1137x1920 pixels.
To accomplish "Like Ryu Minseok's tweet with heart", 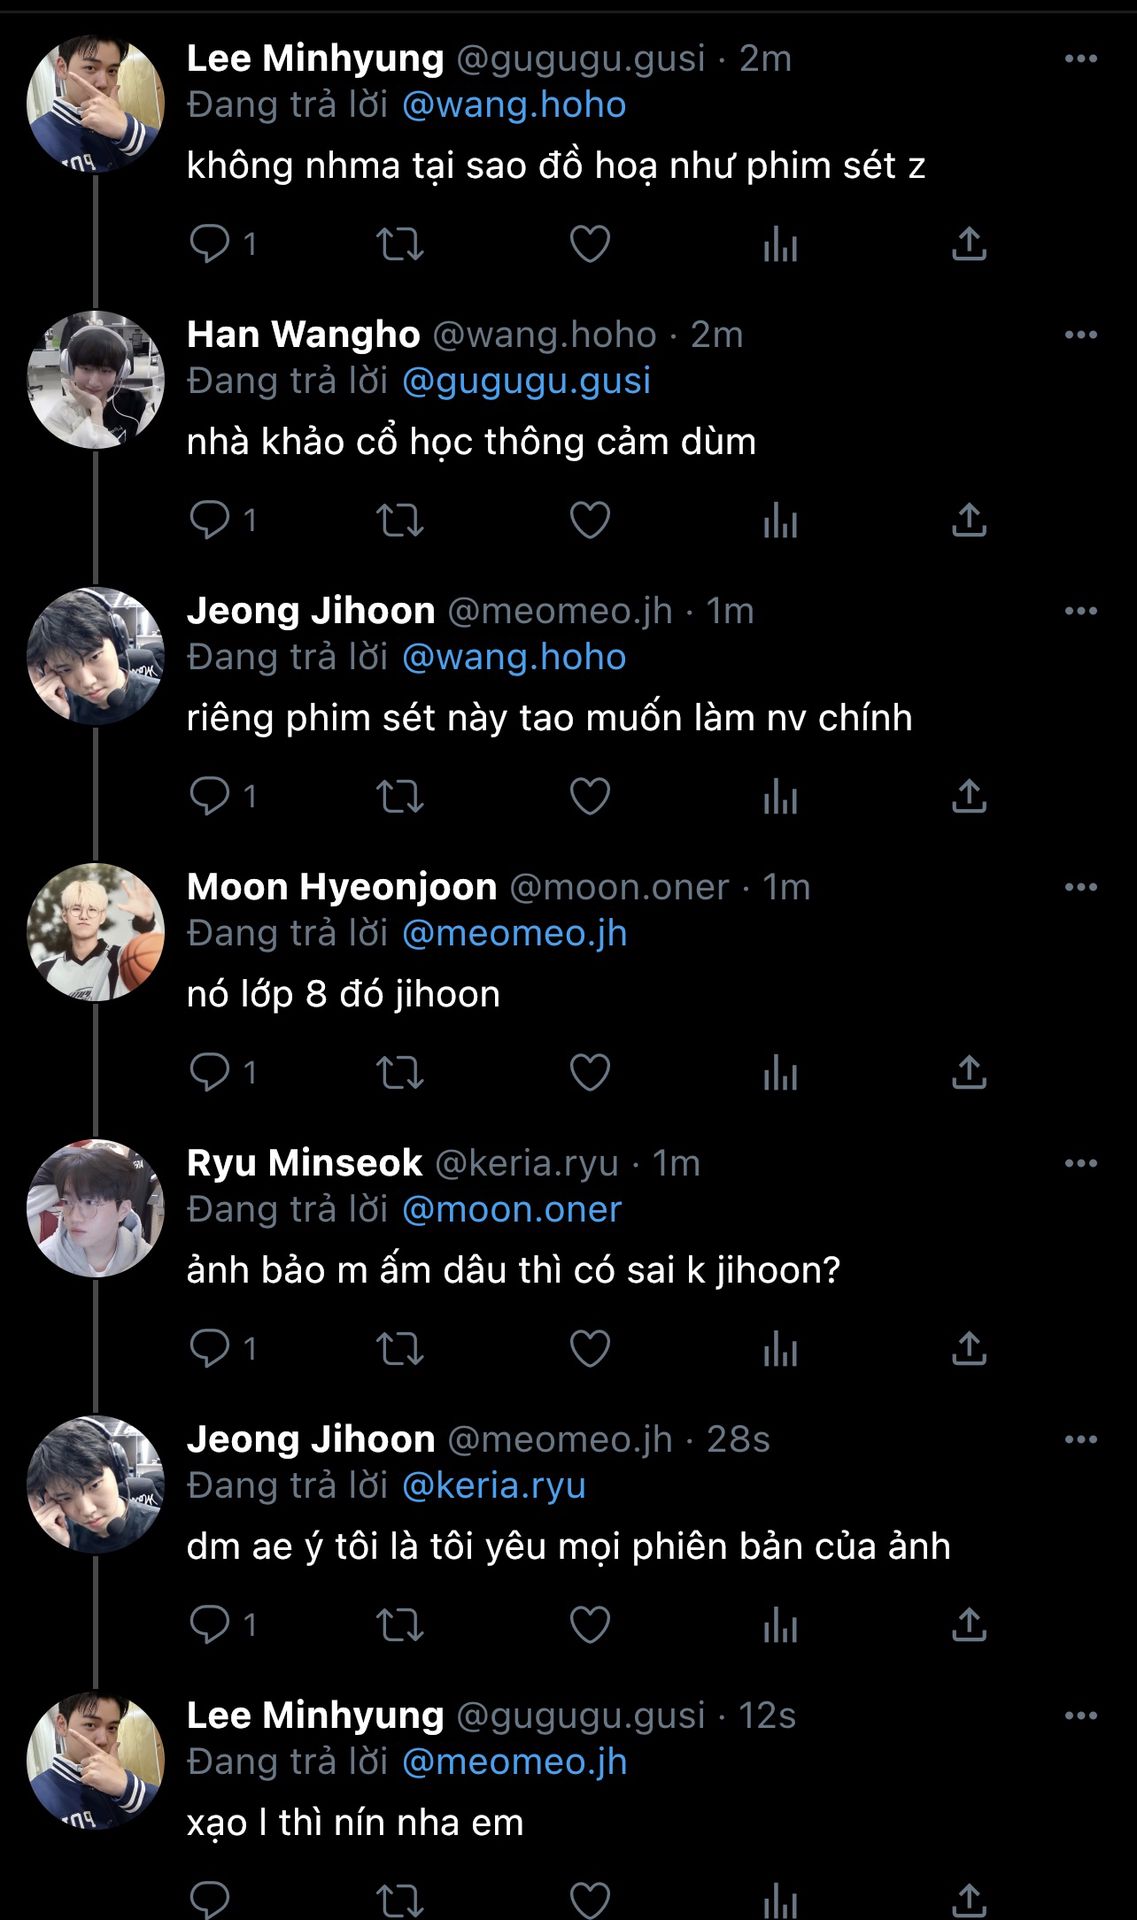I will (x=590, y=1348).
